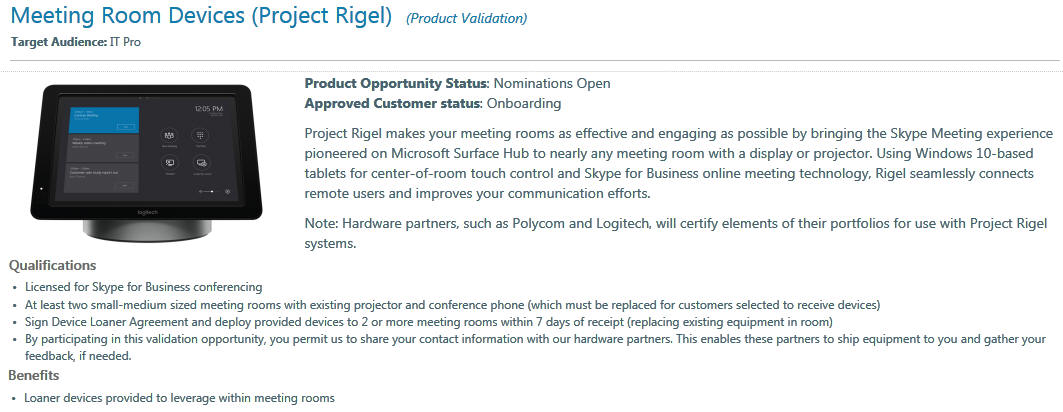Click the Approved Customer status label

point(393,104)
